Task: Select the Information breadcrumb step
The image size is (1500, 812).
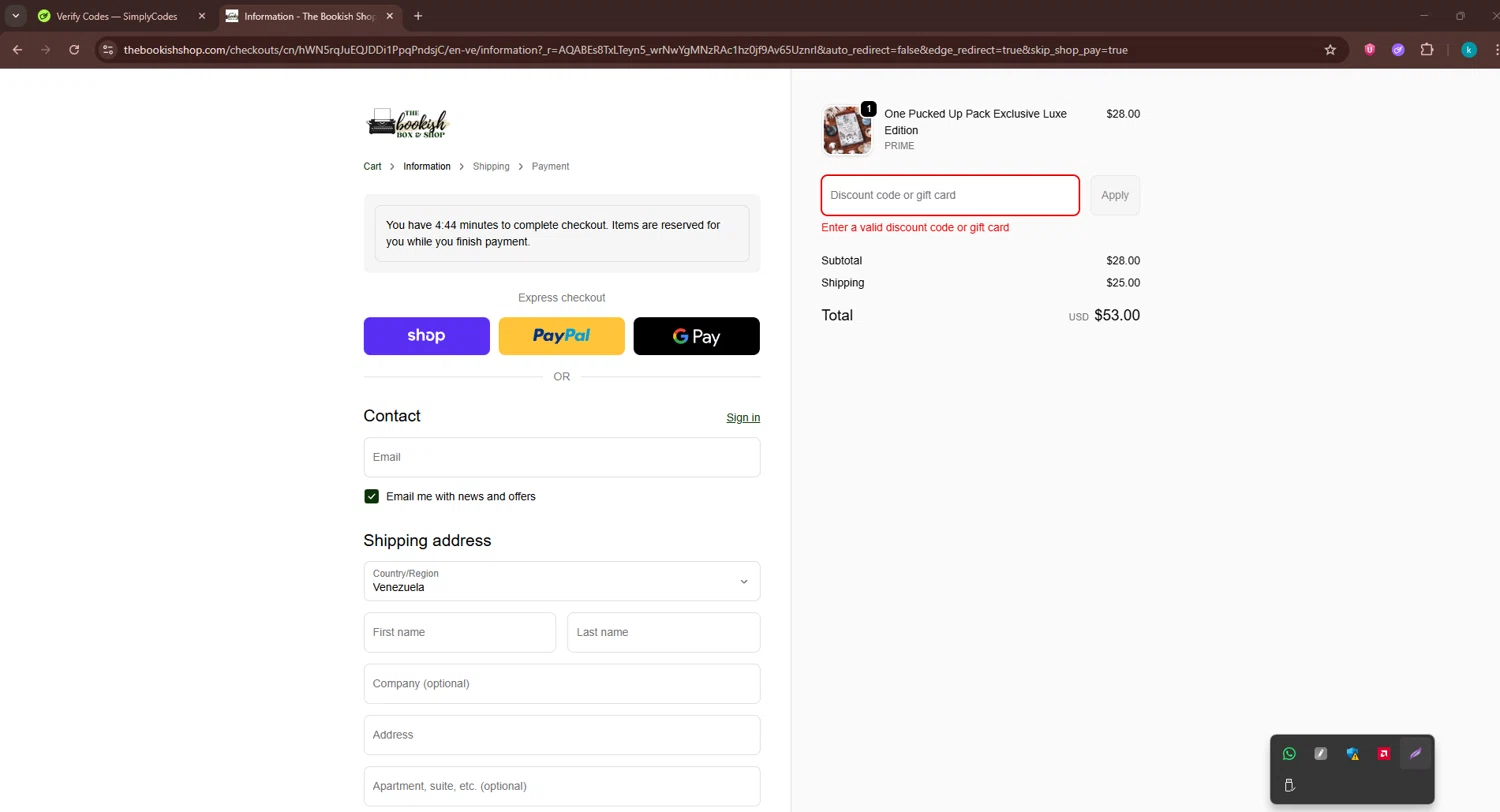Action: pos(427,166)
